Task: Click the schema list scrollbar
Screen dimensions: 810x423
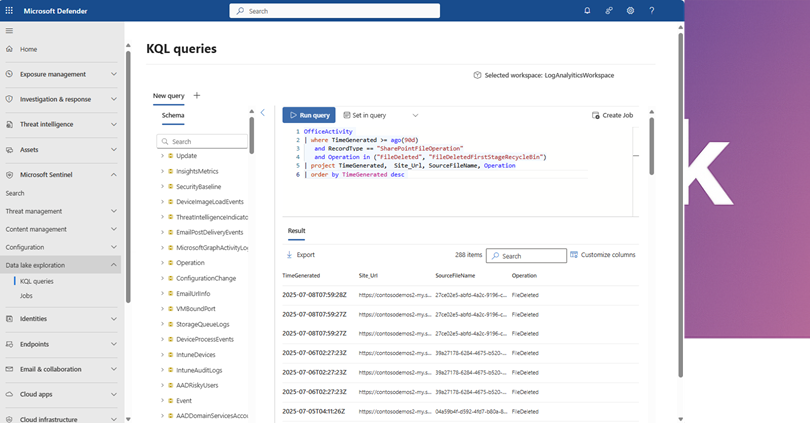Action: click(x=252, y=135)
